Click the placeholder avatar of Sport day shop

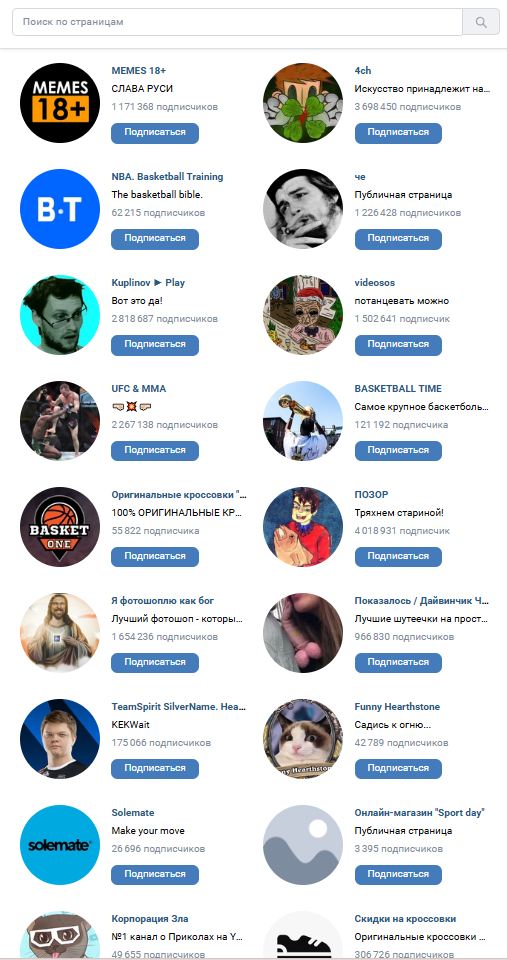click(303, 845)
